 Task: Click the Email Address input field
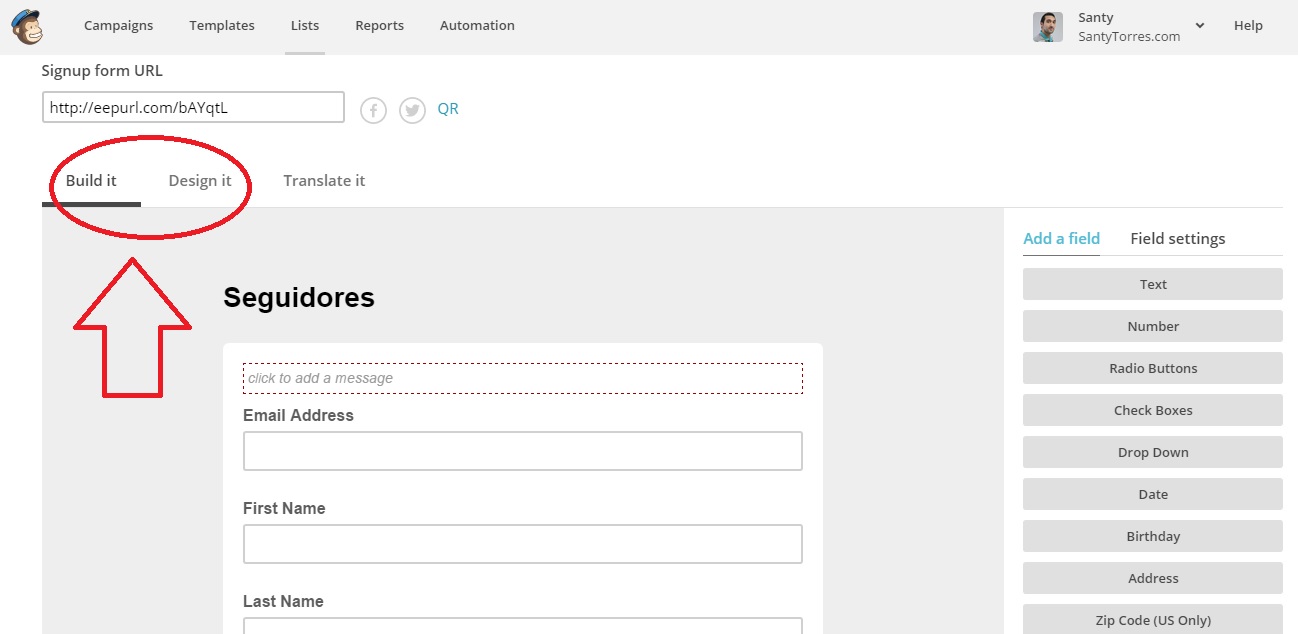(522, 451)
